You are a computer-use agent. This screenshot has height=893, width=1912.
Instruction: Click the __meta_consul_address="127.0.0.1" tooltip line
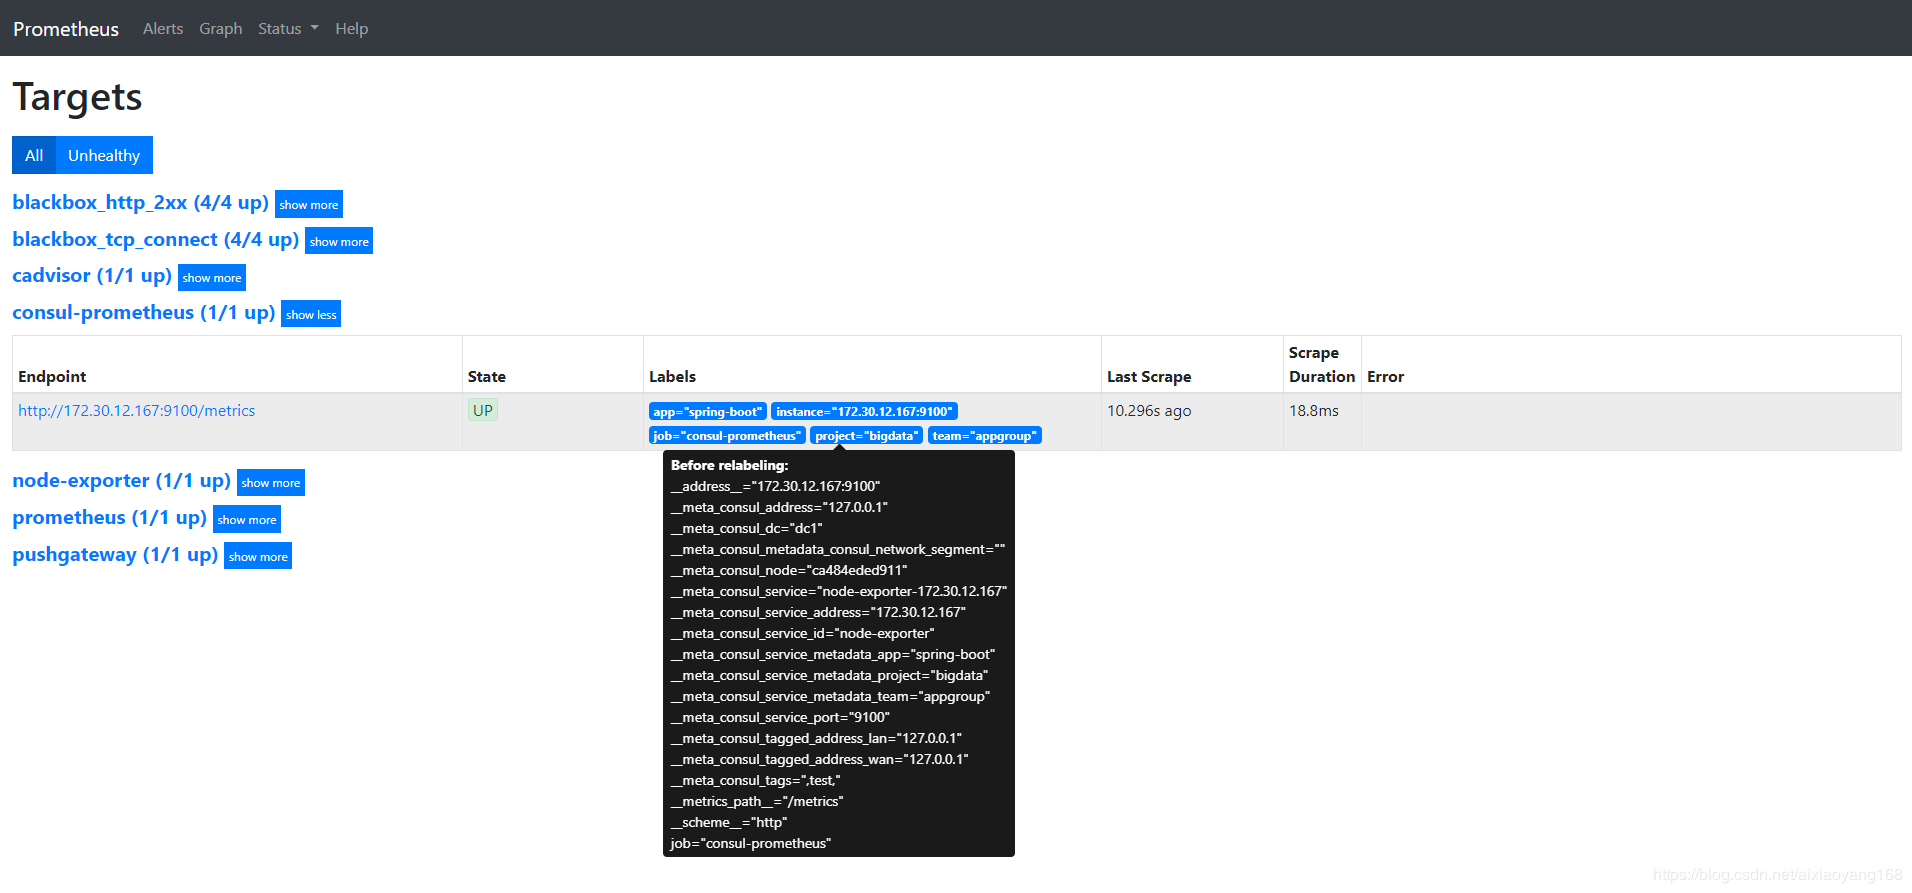(780, 507)
